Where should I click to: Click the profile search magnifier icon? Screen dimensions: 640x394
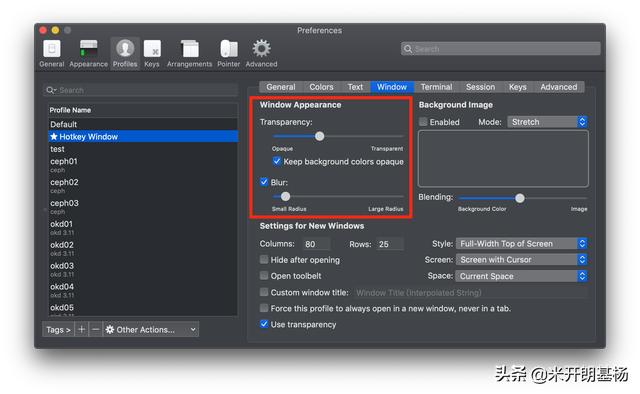pyautogui.click(x=51, y=90)
